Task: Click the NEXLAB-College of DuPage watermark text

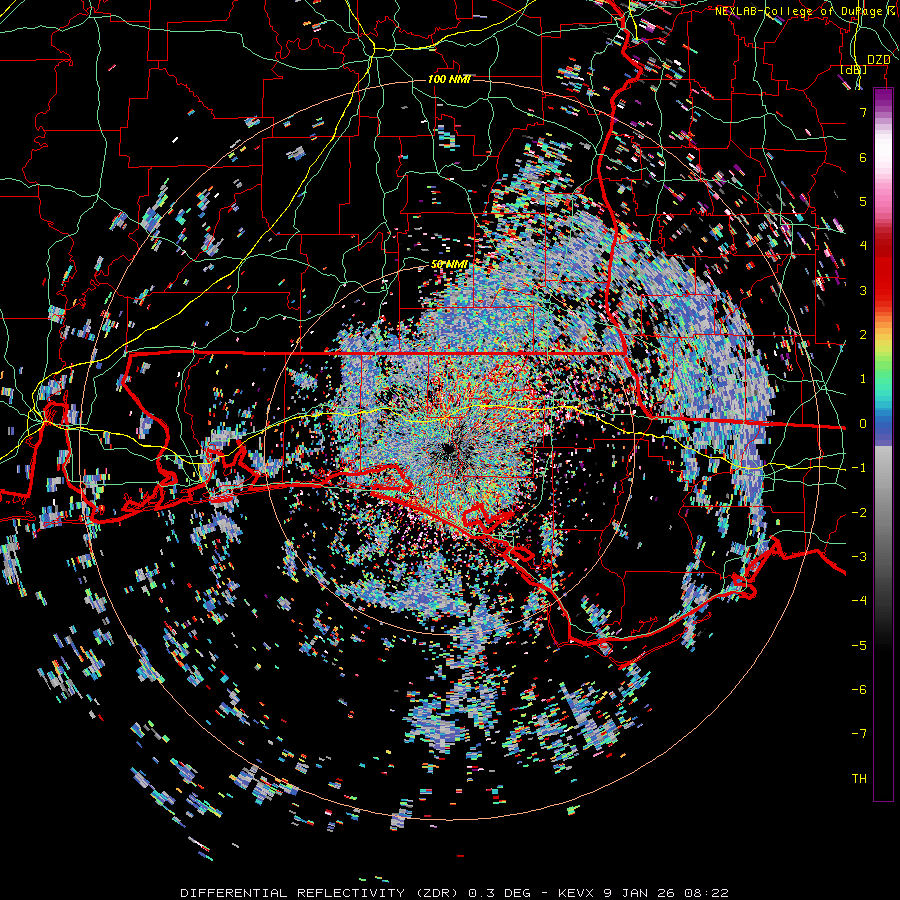Action: [807, 11]
